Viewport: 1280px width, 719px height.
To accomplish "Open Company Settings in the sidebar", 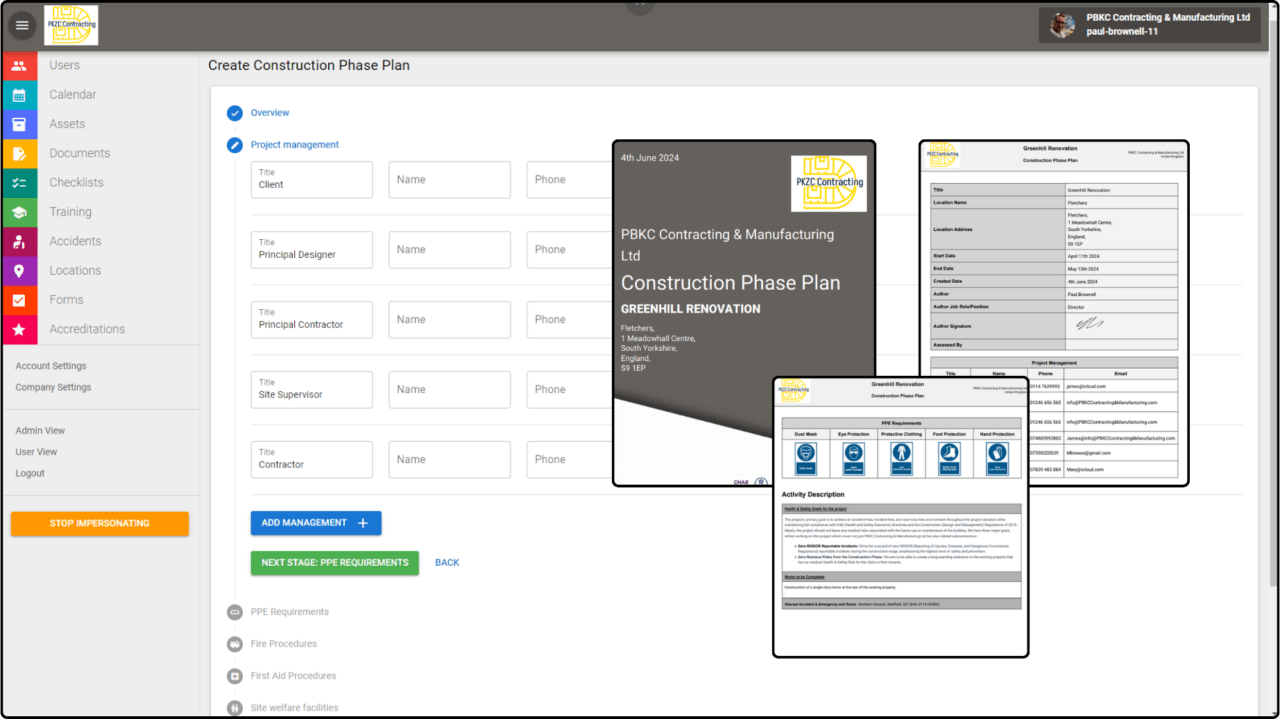I will point(53,387).
